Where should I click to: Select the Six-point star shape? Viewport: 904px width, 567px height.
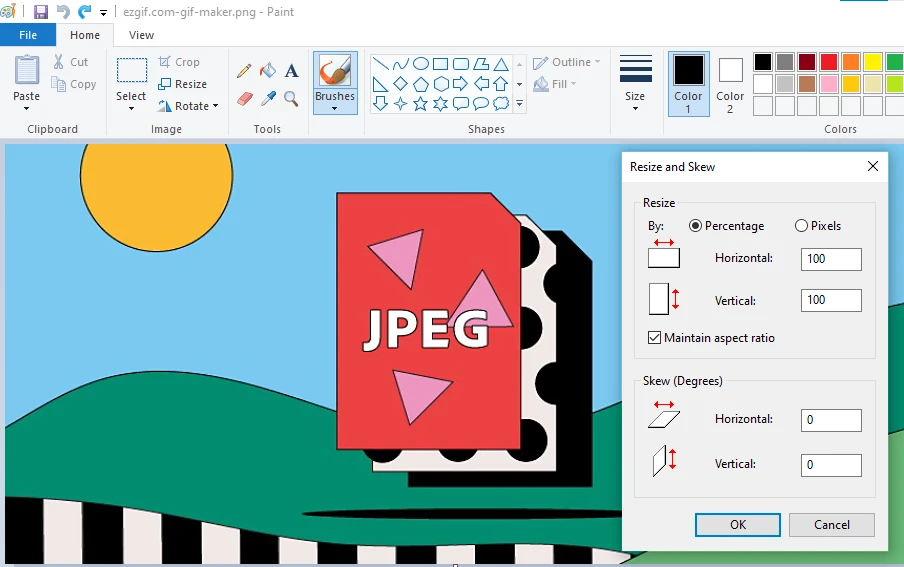coord(440,104)
